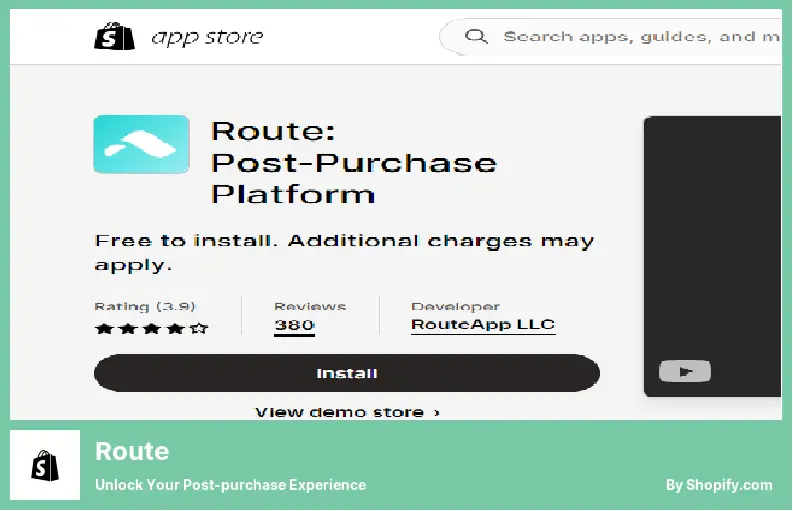Image resolution: width=793 pixels, height=511 pixels.
Task: Click the Free to install pricing text
Action: point(344,252)
